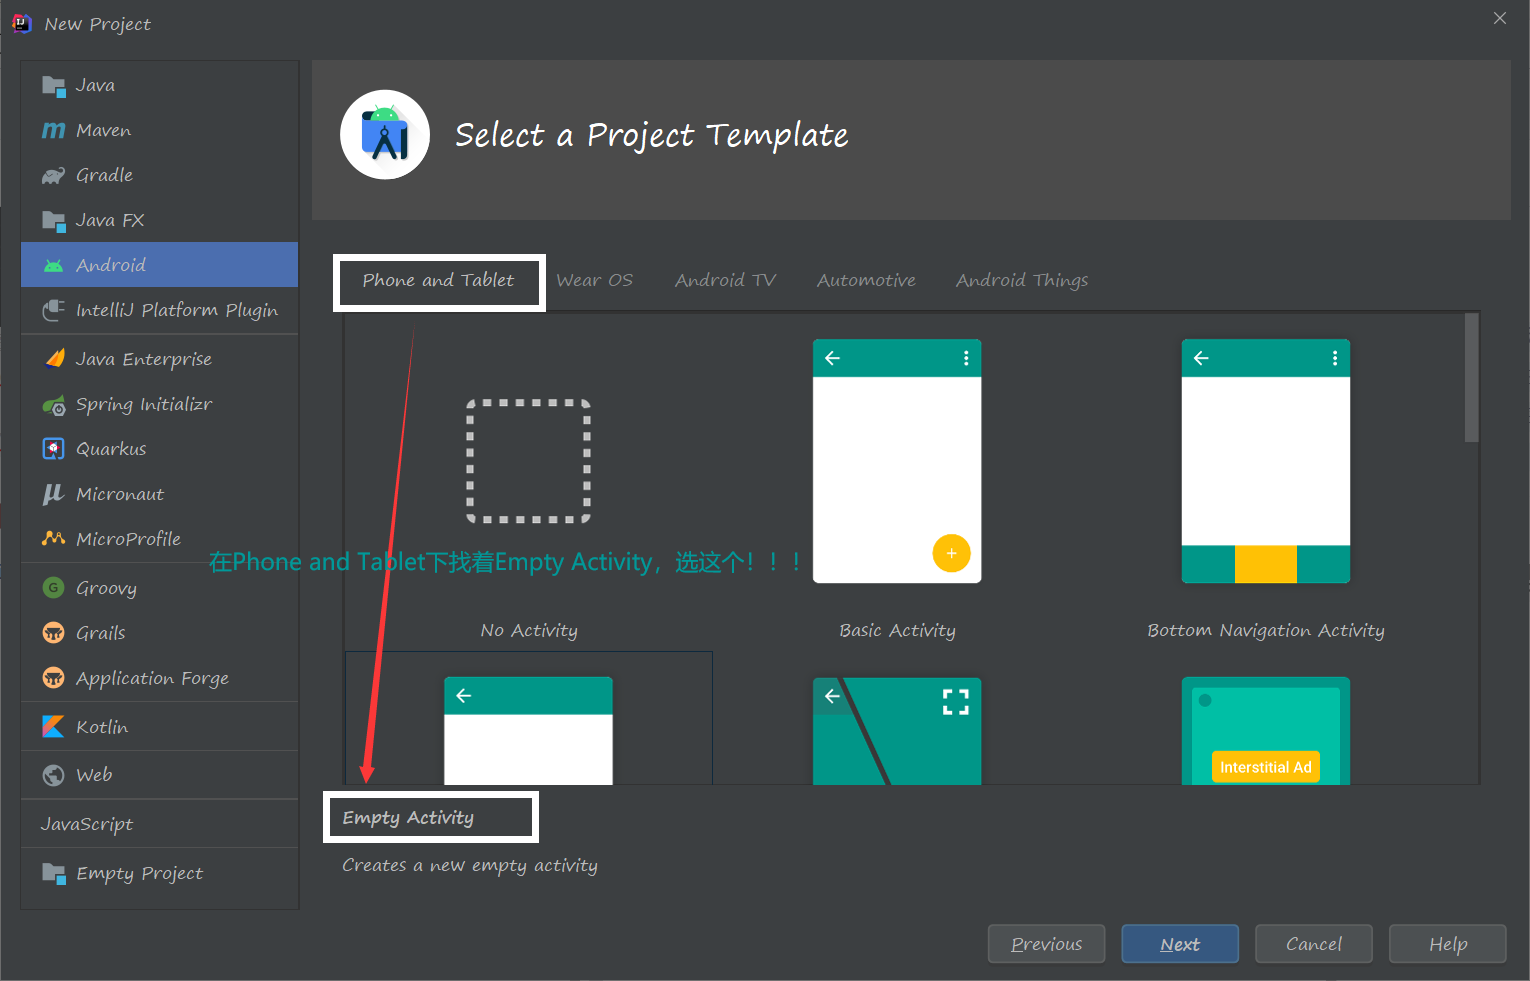Image resolution: width=1530 pixels, height=981 pixels.
Task: Close the New Project dialog
Action: click(1500, 18)
